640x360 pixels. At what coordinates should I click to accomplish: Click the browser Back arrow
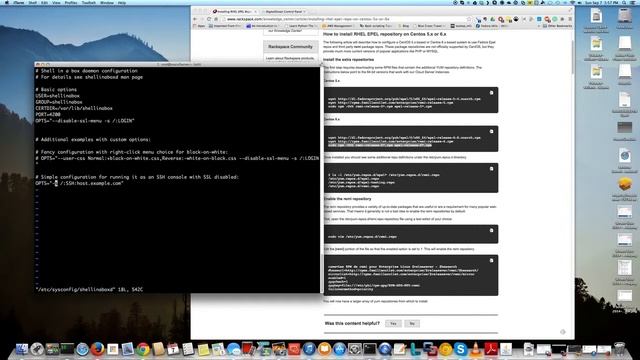pos(195,19)
